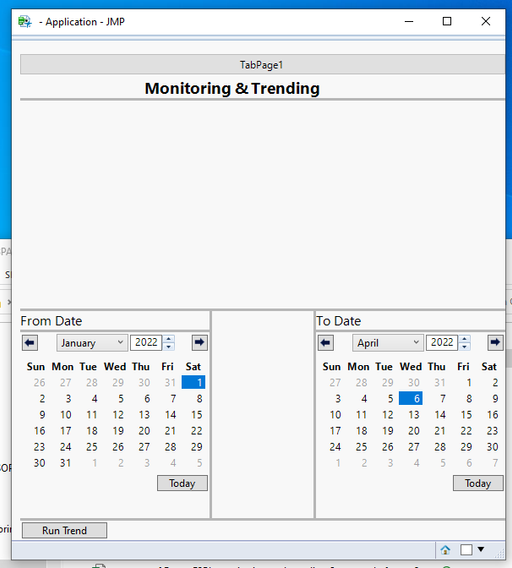The width and height of the screenshot is (512, 568).
Task: Click the home icon in status bar
Action: tap(445, 550)
